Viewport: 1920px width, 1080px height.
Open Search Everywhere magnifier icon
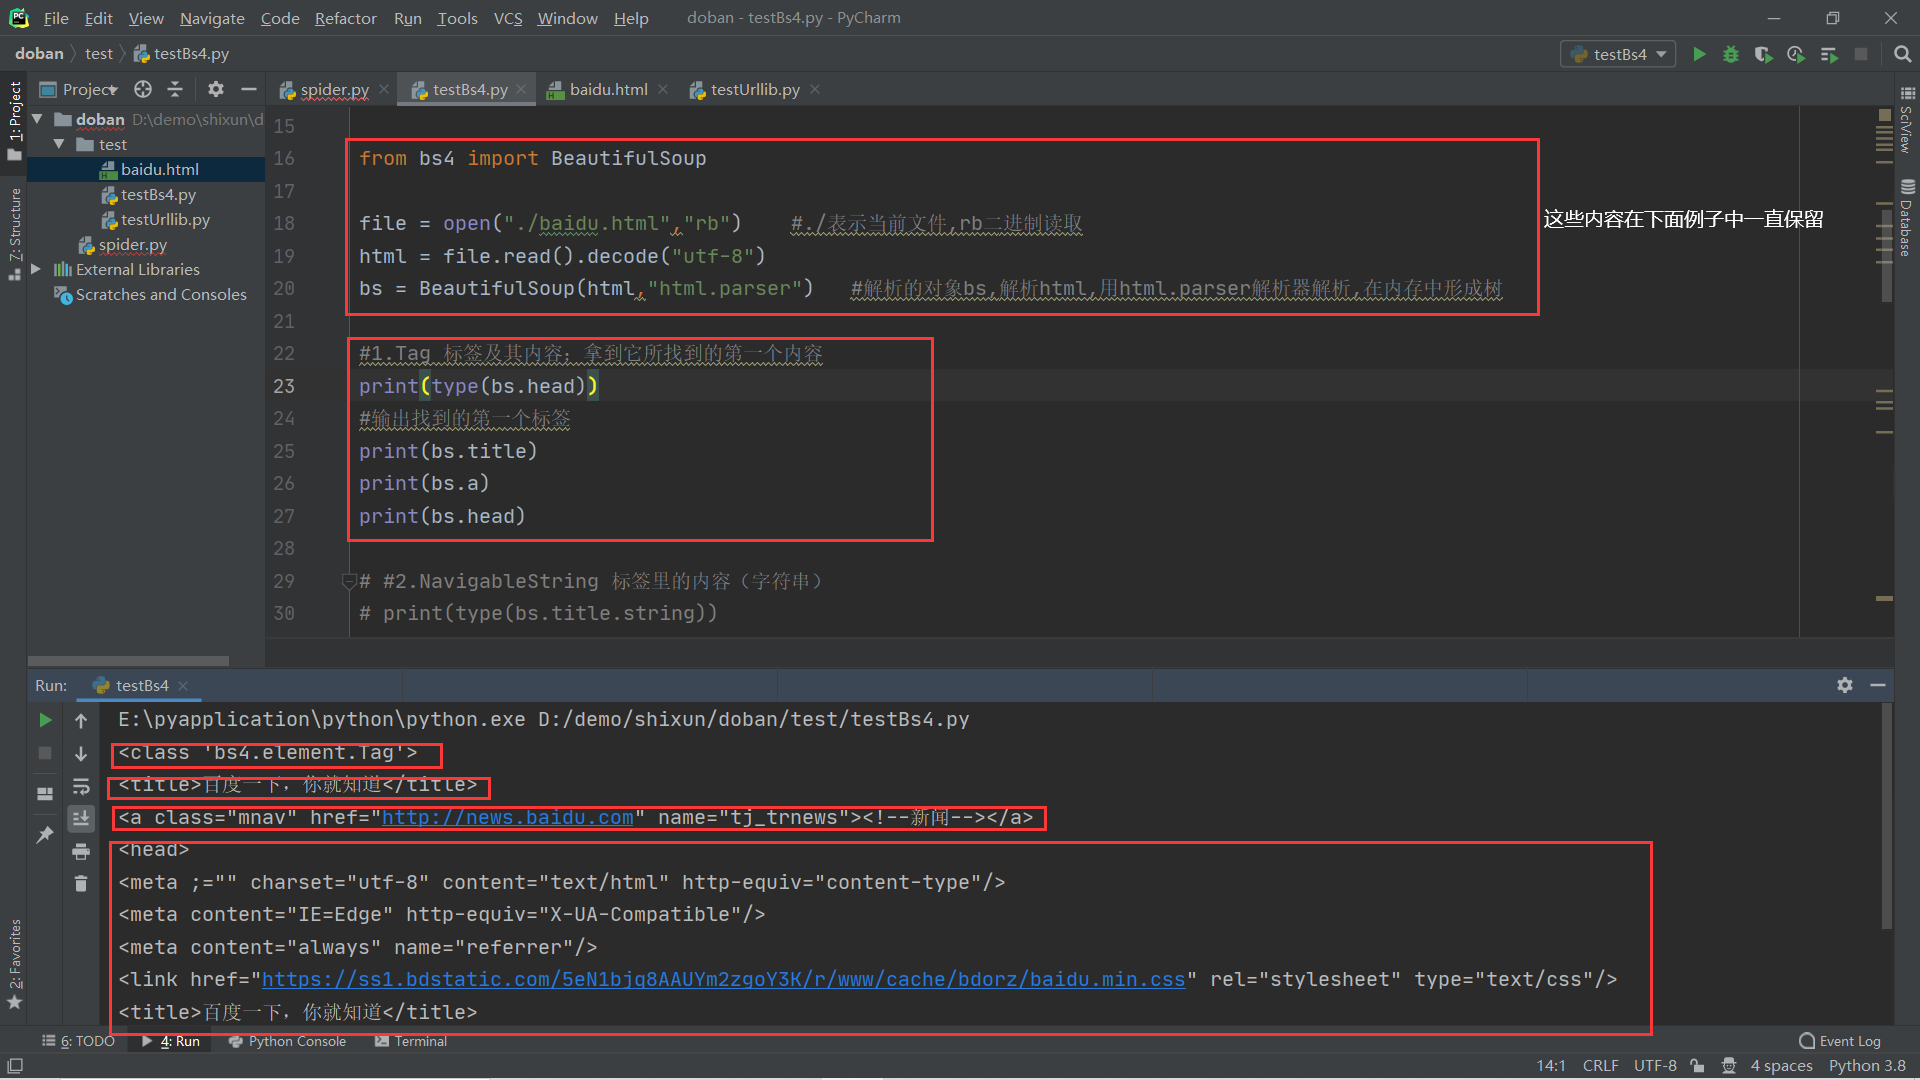[1902, 54]
